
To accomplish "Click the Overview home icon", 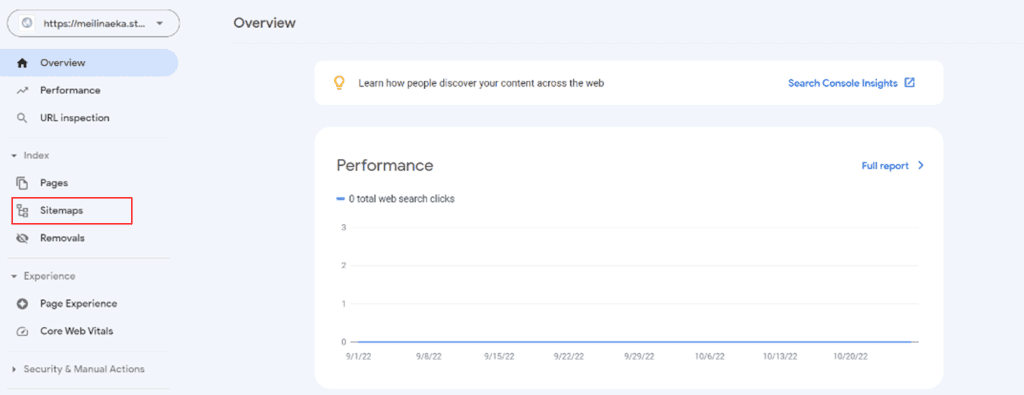I will click(22, 63).
